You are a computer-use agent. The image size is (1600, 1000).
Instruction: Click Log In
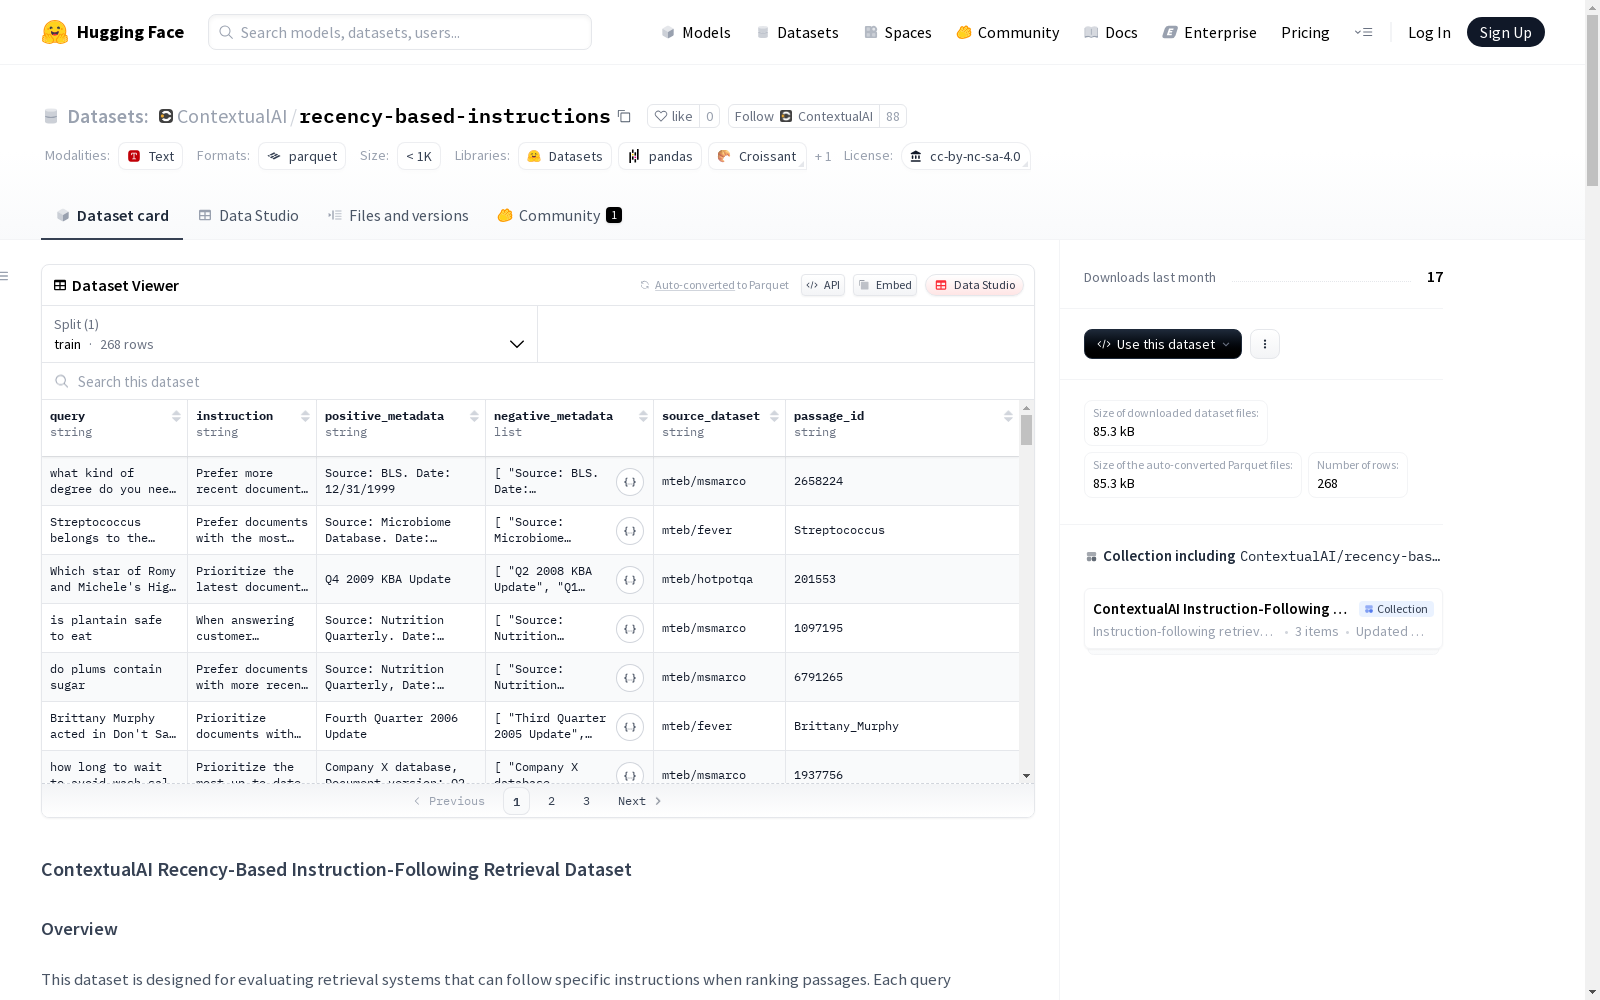point(1429,32)
